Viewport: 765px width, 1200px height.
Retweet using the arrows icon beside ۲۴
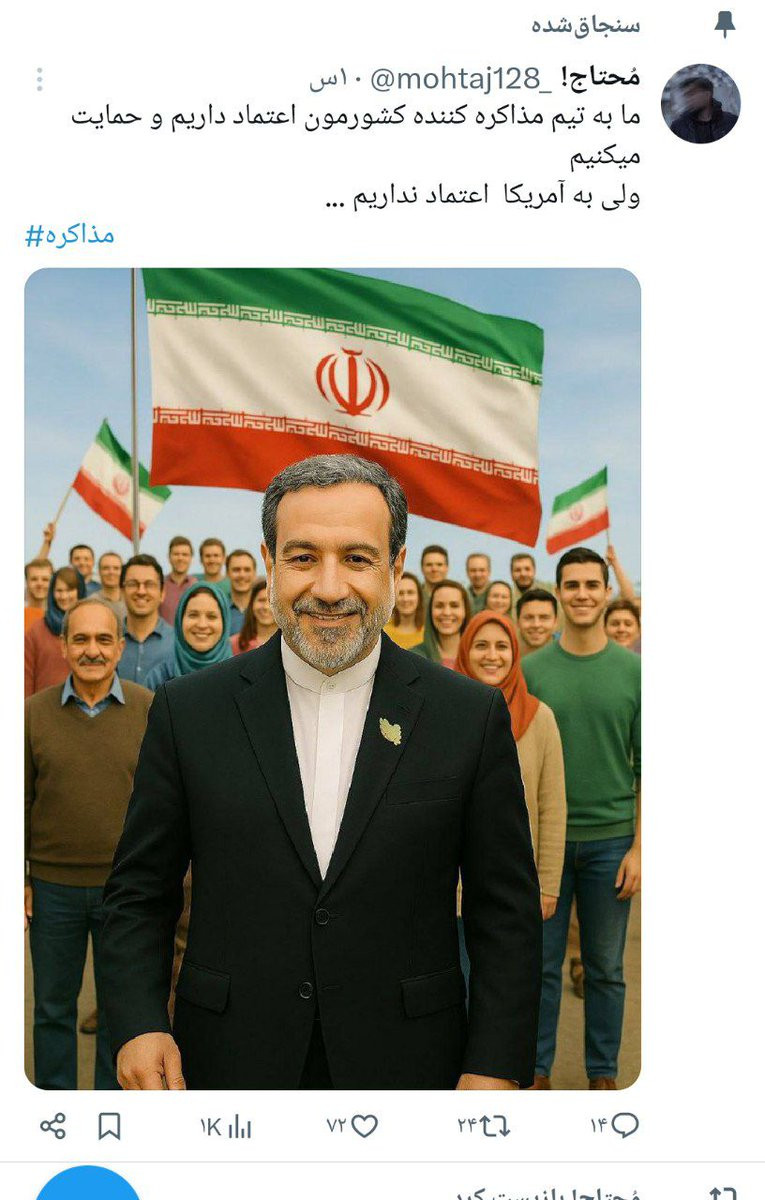(495, 1126)
